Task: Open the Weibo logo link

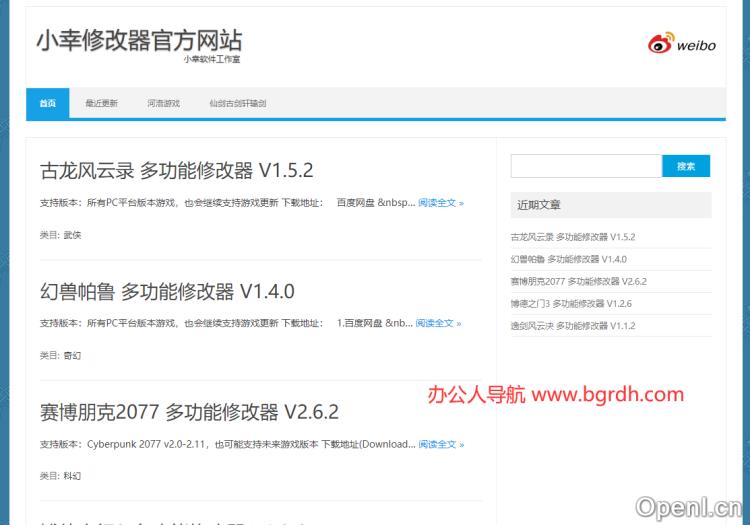Action: point(682,44)
